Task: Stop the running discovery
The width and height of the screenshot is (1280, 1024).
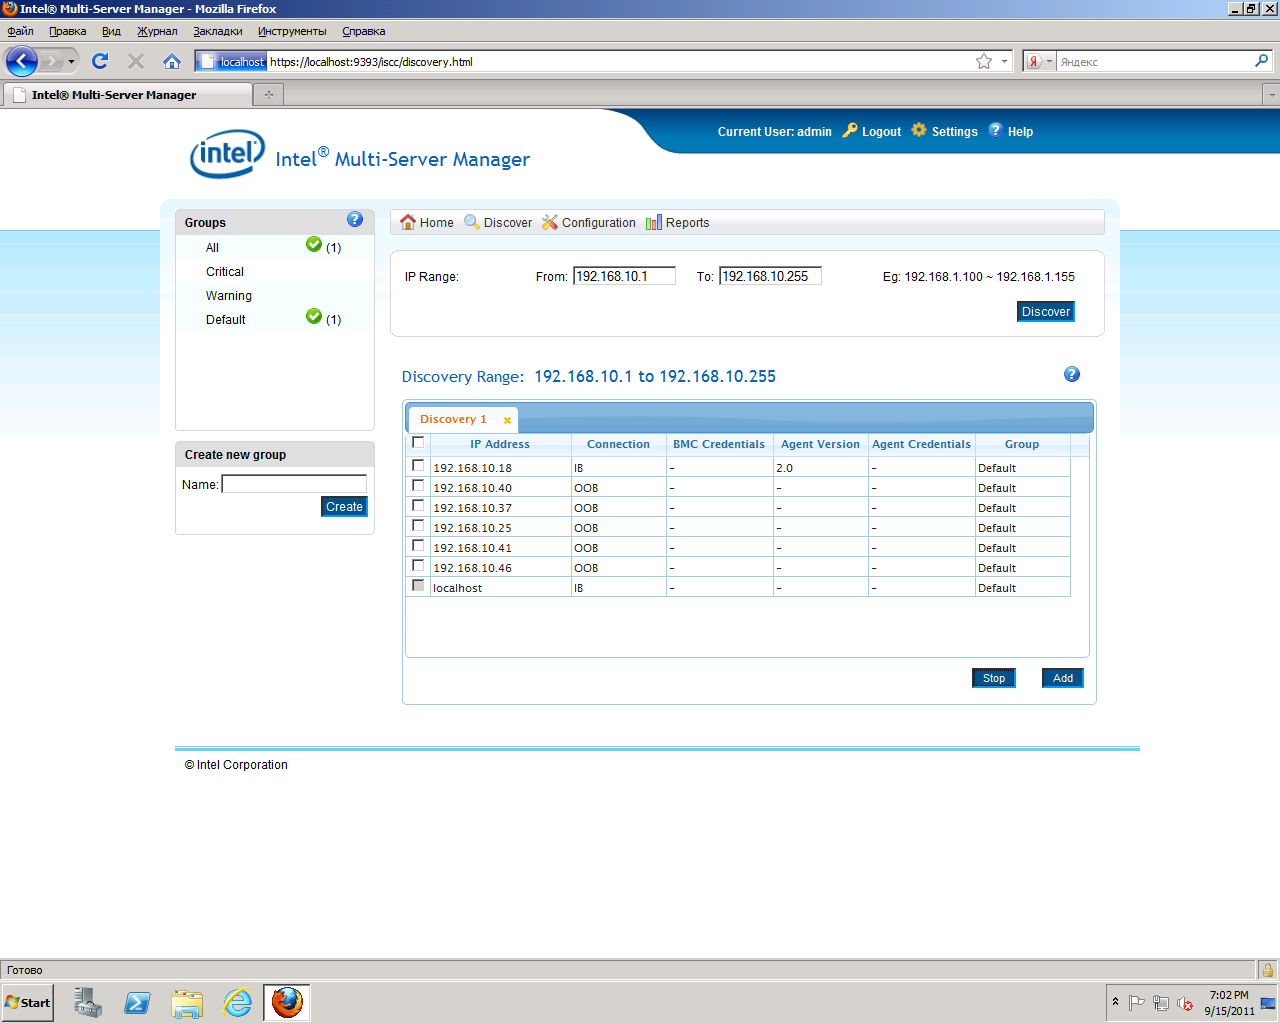Action: pyautogui.click(x=993, y=678)
